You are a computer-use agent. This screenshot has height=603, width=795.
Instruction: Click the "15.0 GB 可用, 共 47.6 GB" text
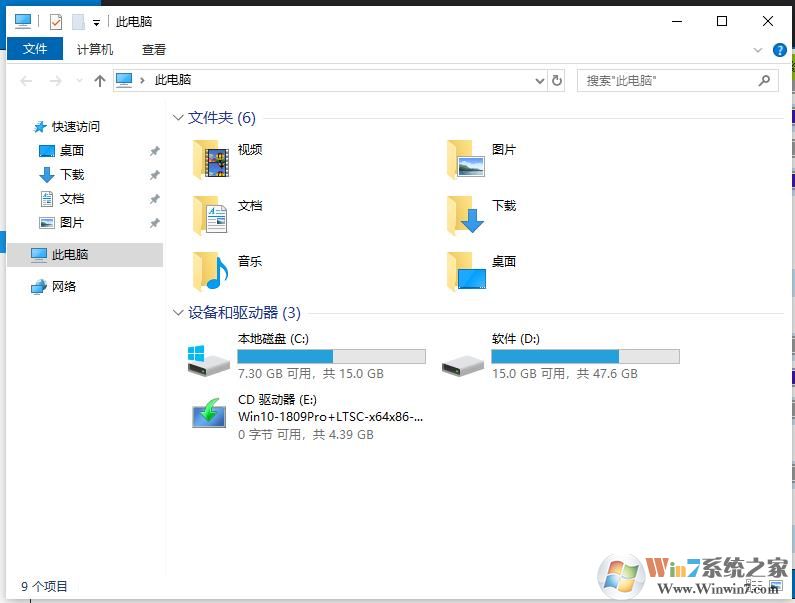tap(565, 374)
